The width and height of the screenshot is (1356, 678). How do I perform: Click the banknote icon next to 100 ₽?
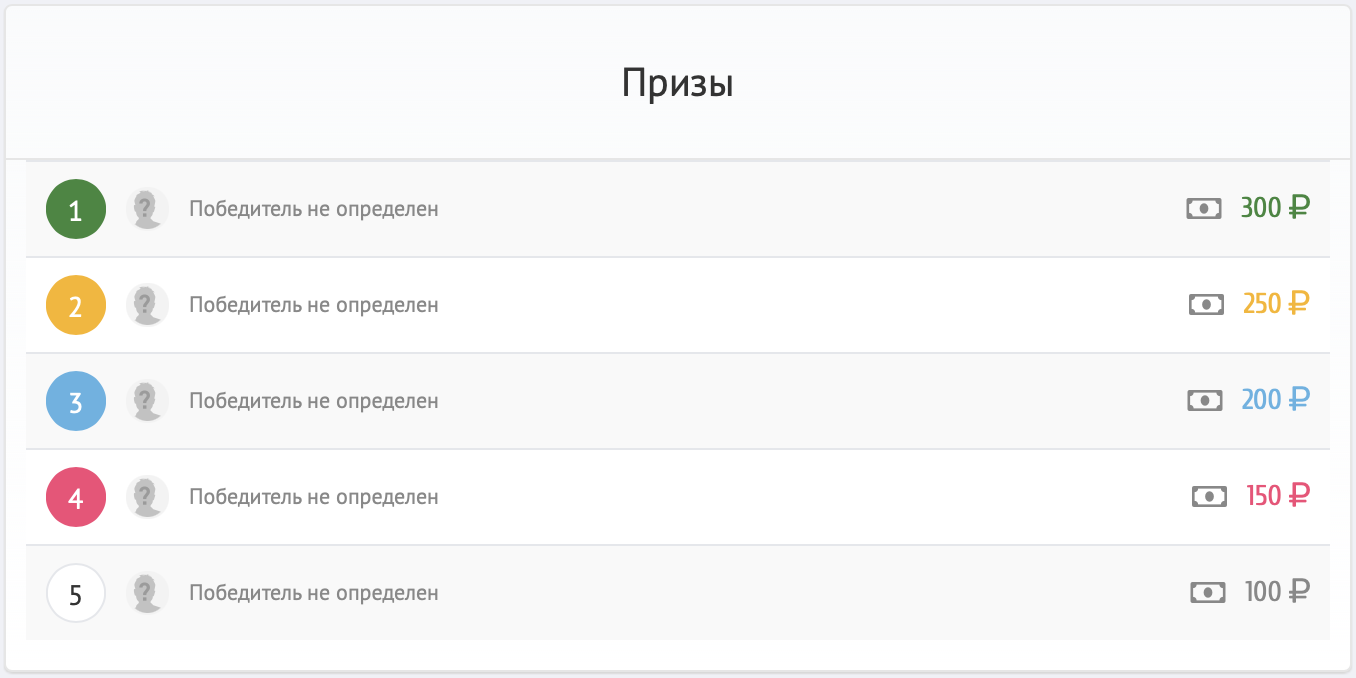tap(1208, 592)
